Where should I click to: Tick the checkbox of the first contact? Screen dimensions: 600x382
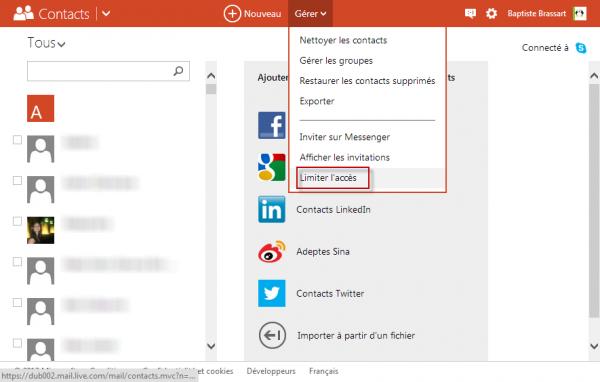tap(17, 140)
